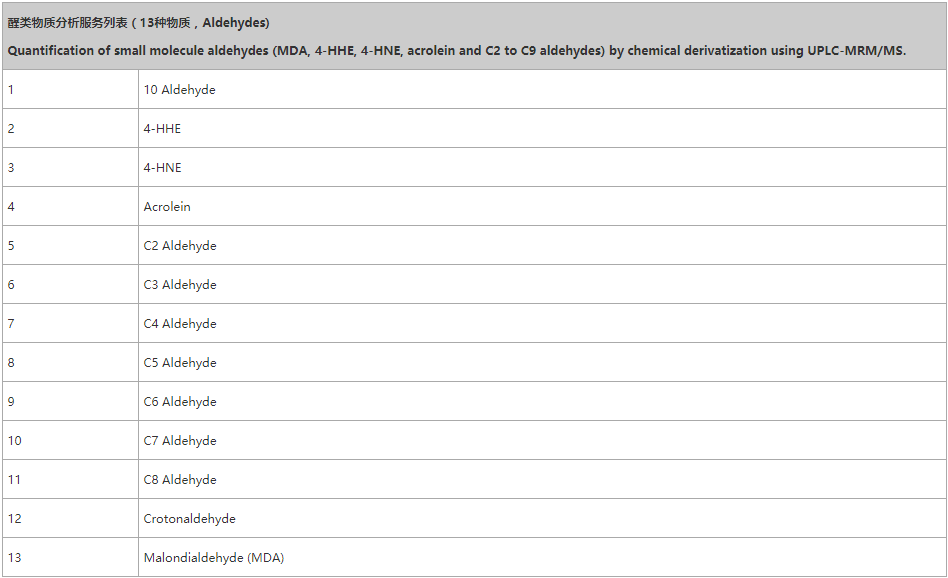Select the C3 Aldehyde row
The image size is (948, 578).
[180, 285]
